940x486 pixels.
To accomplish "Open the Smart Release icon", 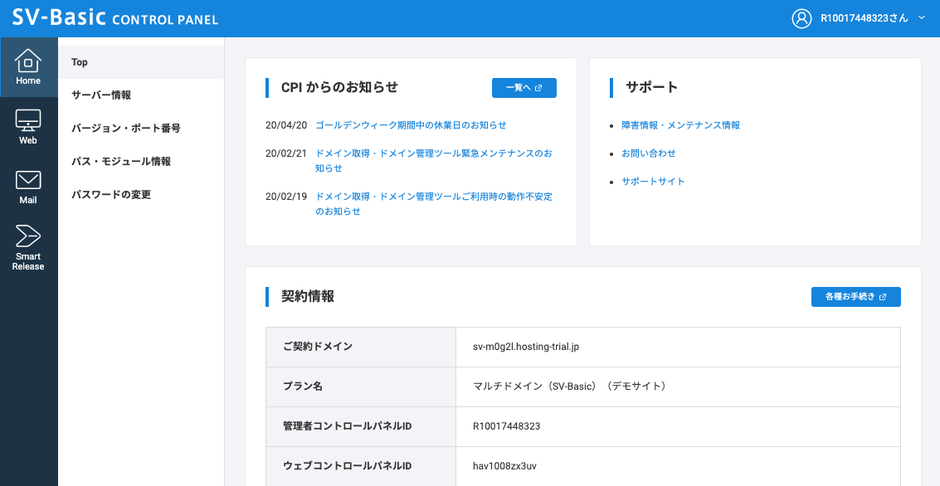I will click(28, 246).
